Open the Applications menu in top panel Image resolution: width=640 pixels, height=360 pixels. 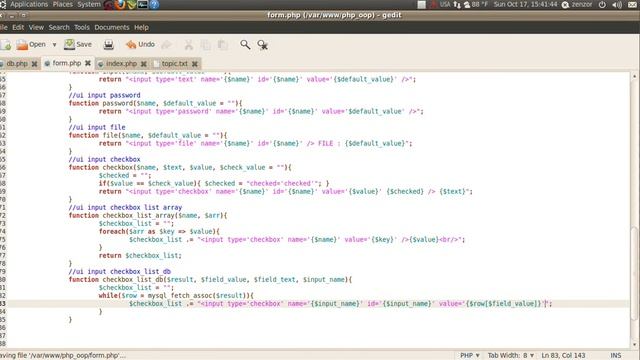[x=29, y=4]
